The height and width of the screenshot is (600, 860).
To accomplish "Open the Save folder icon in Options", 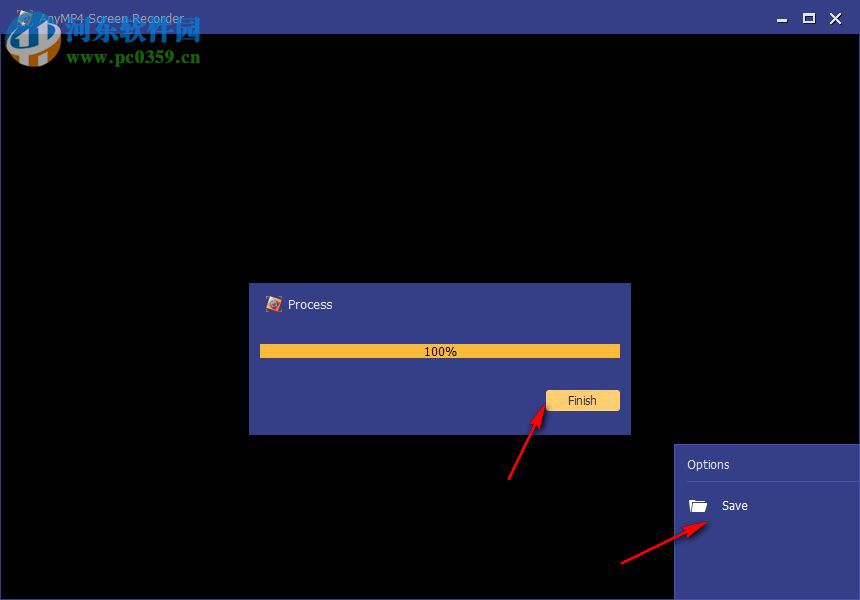I will coord(700,505).
